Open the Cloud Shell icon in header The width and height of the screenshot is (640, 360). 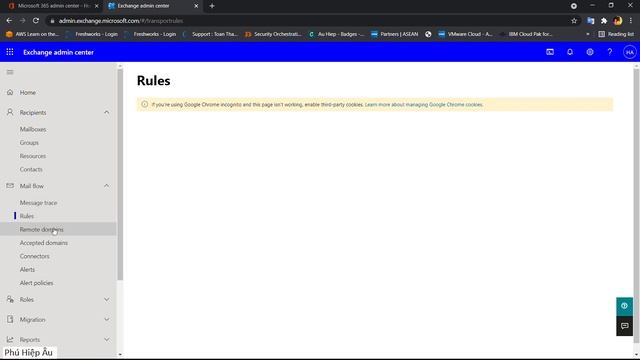(550, 52)
